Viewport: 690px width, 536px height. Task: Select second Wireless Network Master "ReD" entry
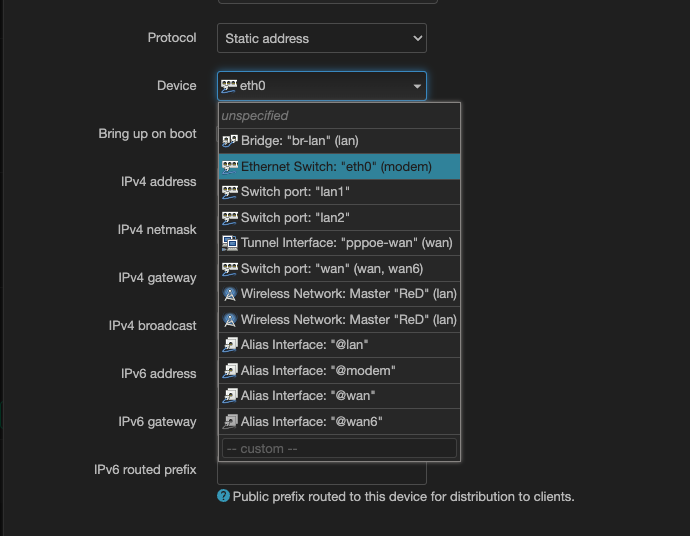[x=339, y=319]
